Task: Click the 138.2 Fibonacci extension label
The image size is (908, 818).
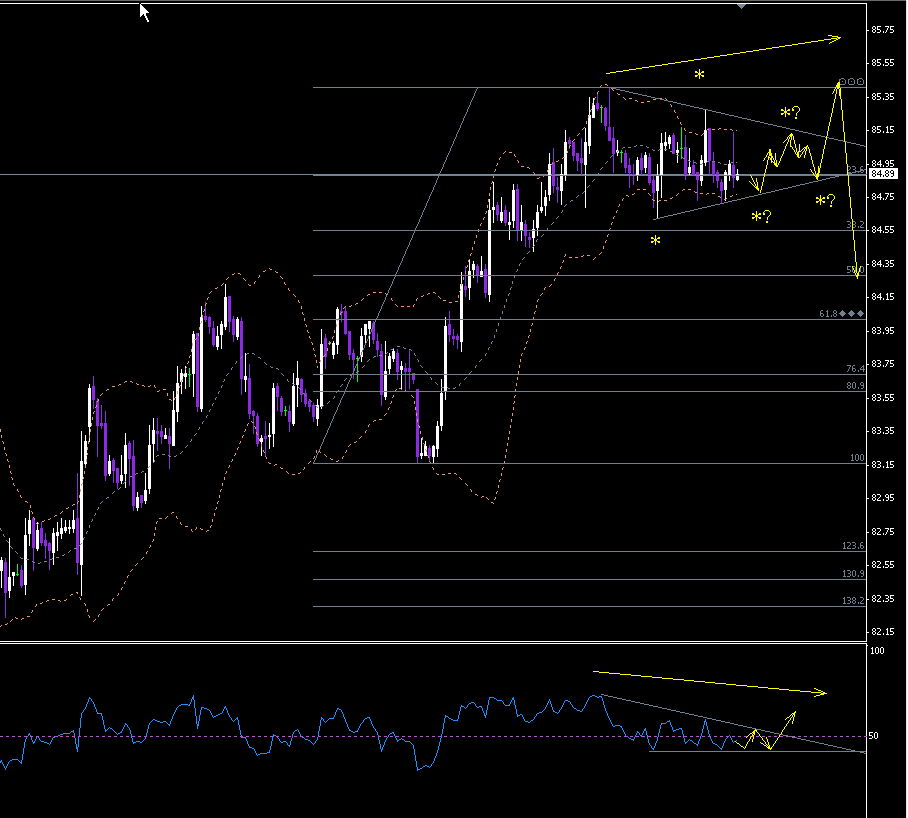Action: pyautogui.click(x=852, y=601)
